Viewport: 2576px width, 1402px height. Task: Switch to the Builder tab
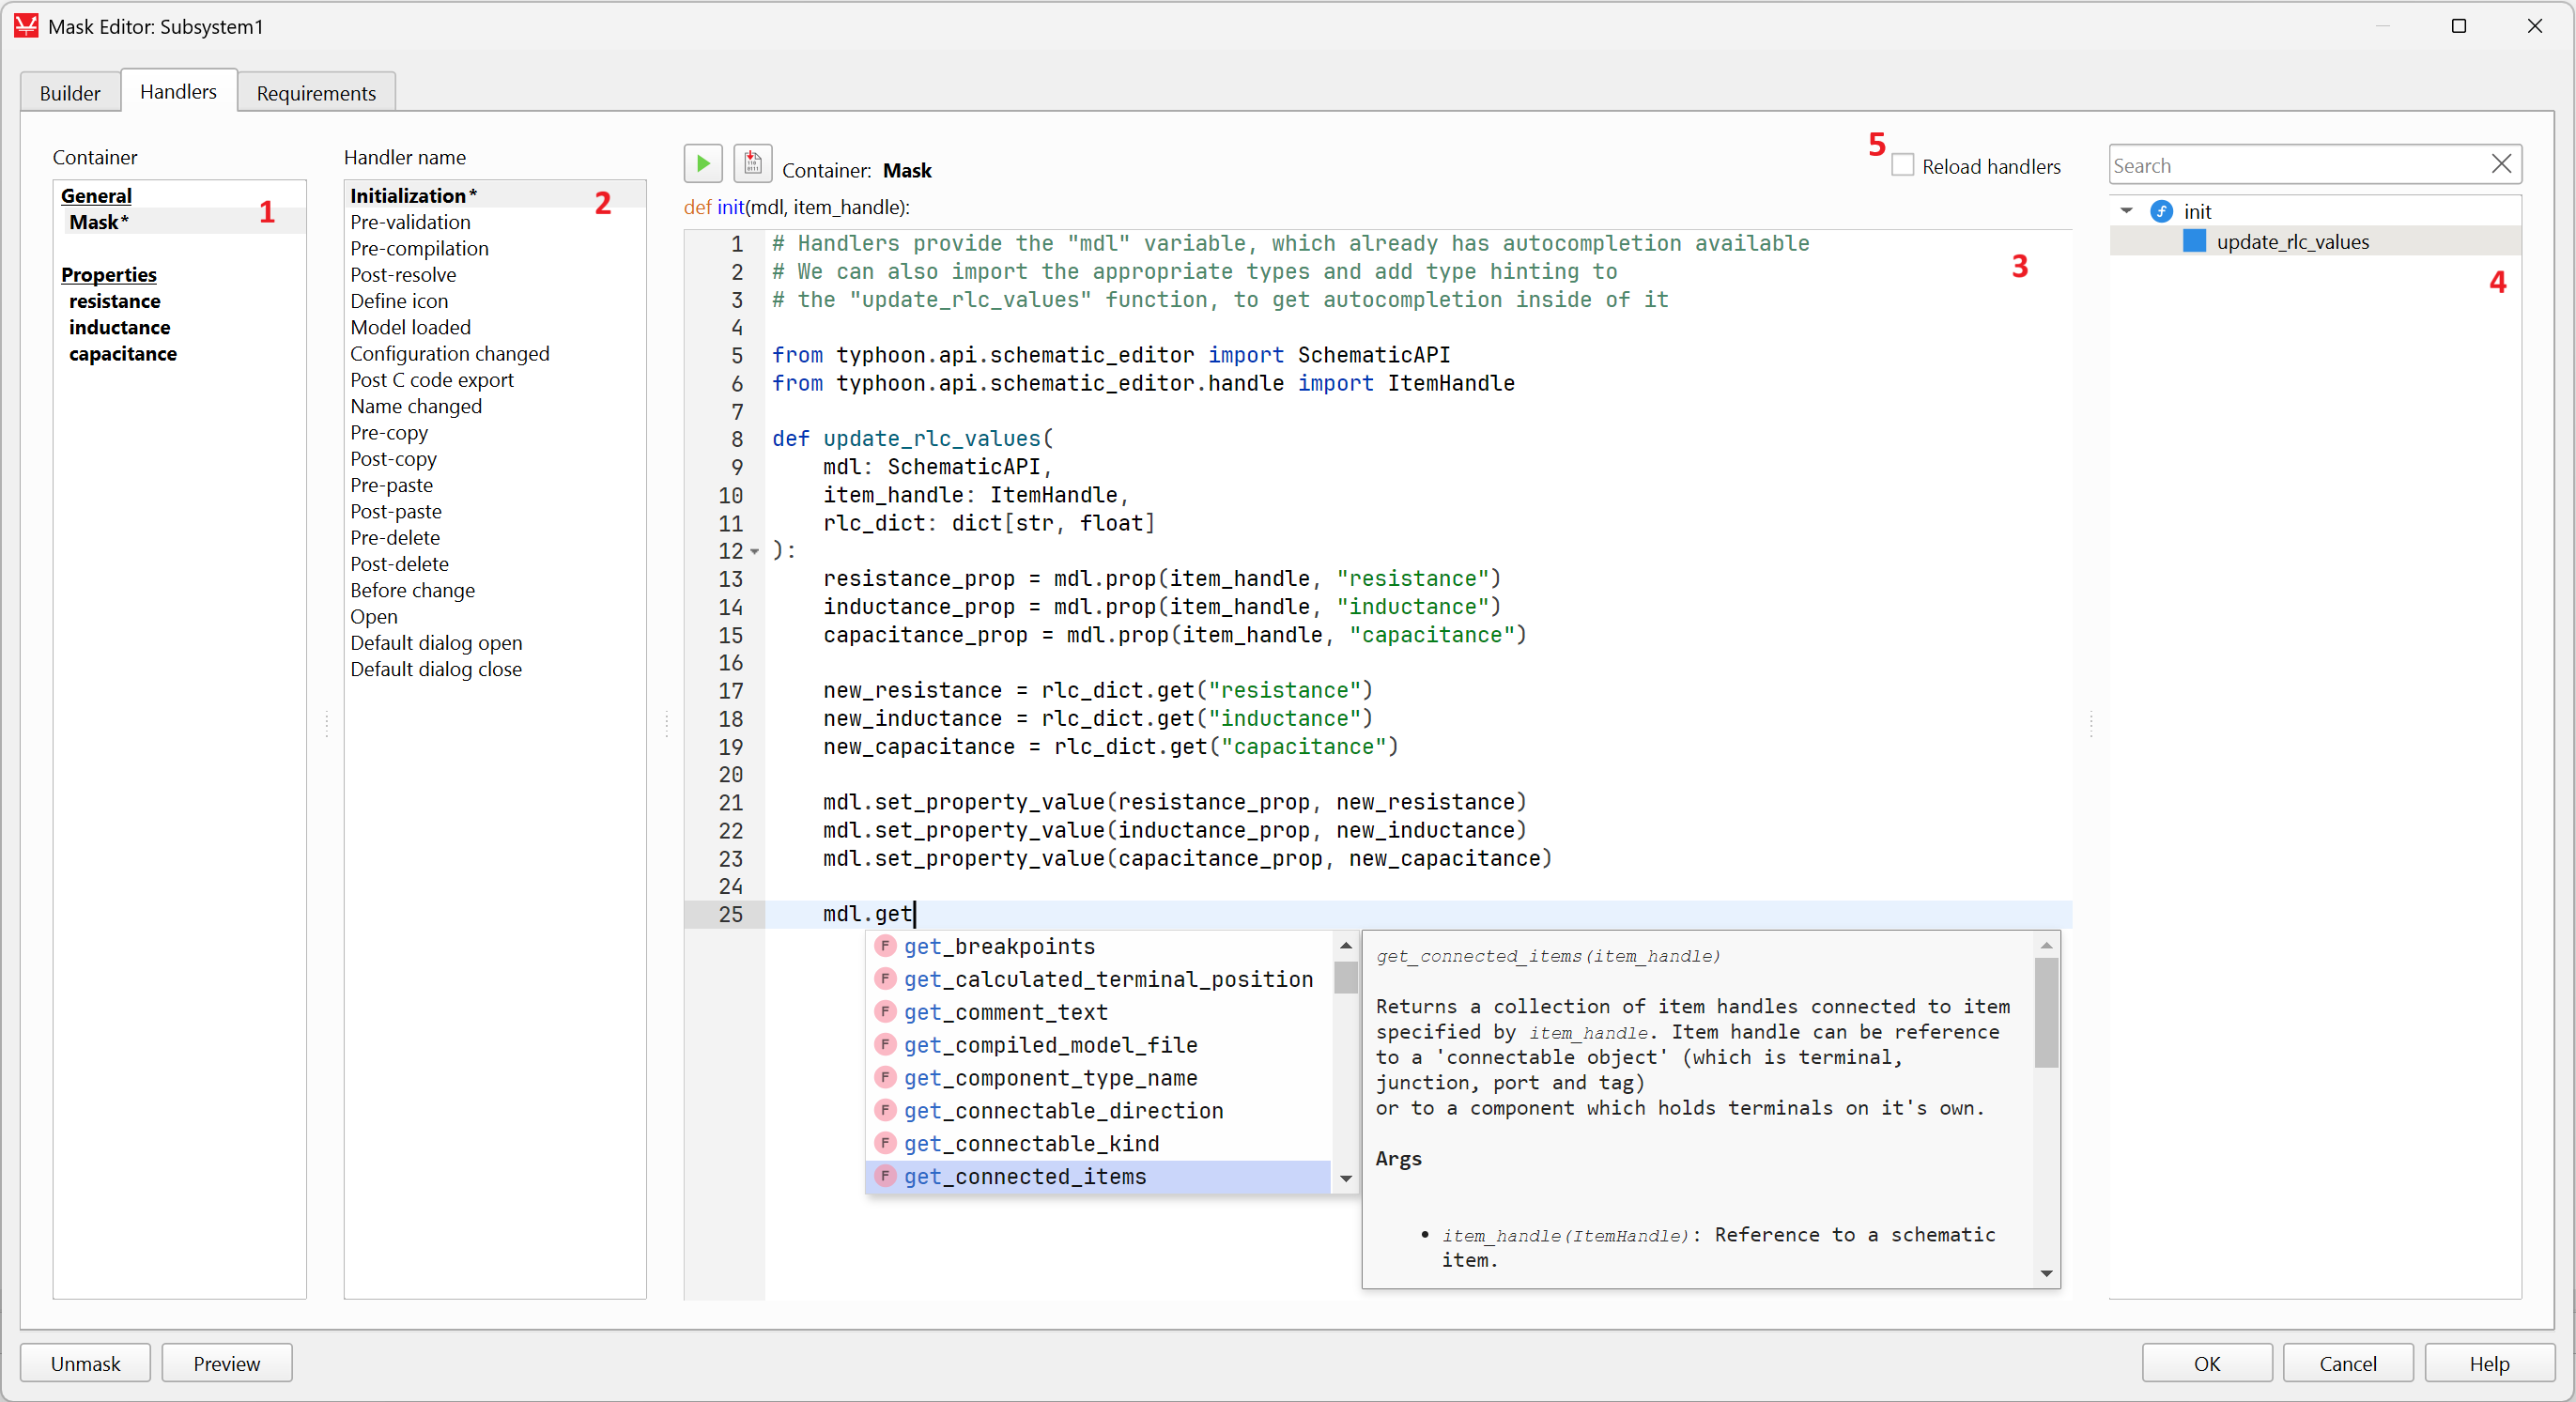coord(70,93)
